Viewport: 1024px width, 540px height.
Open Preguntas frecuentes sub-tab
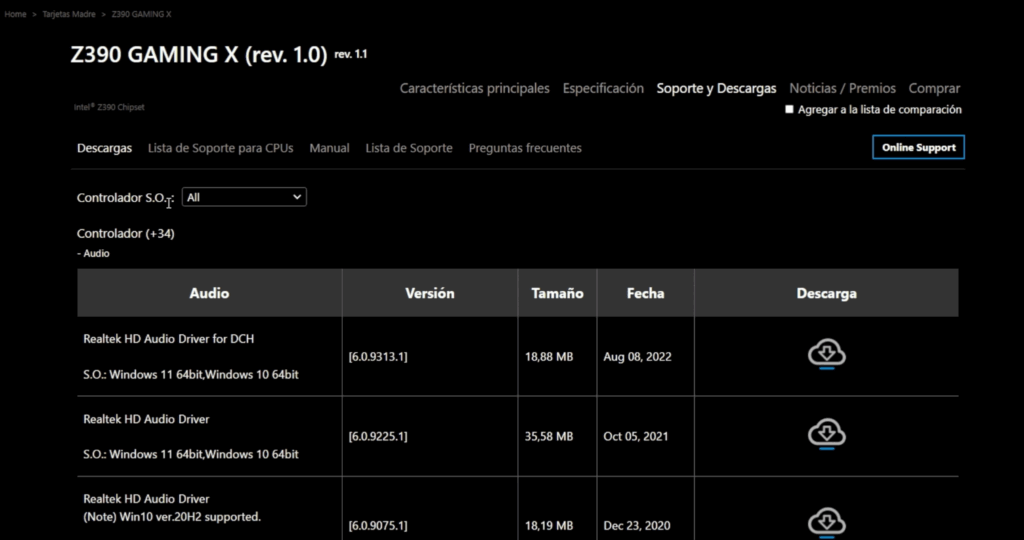pos(525,148)
